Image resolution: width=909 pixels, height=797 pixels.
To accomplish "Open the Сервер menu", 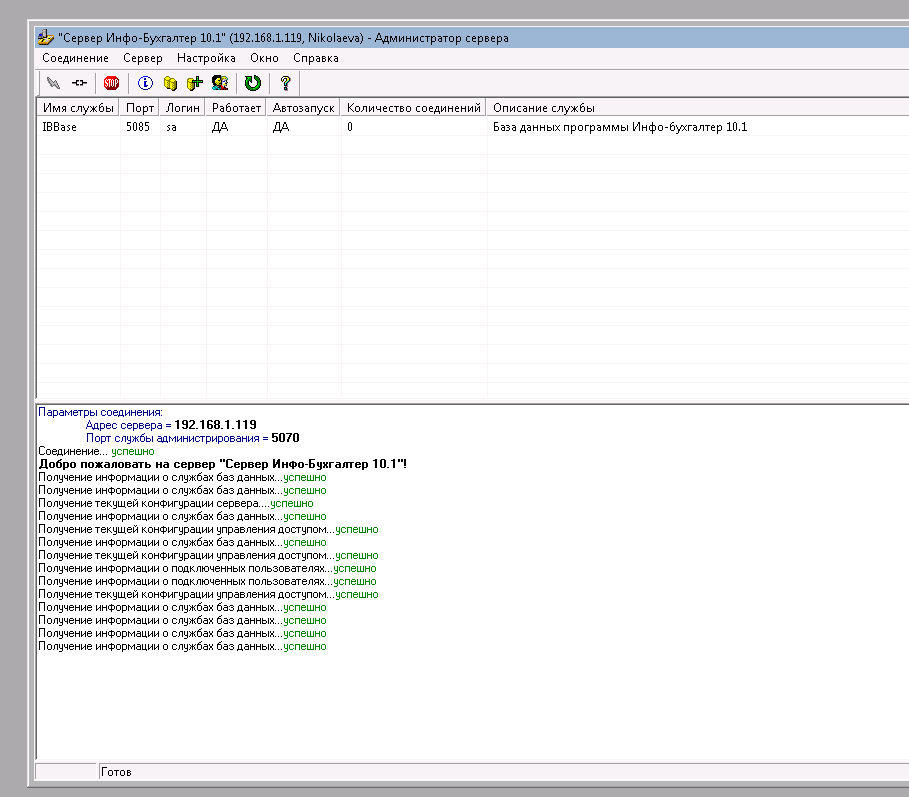I will (x=143, y=58).
